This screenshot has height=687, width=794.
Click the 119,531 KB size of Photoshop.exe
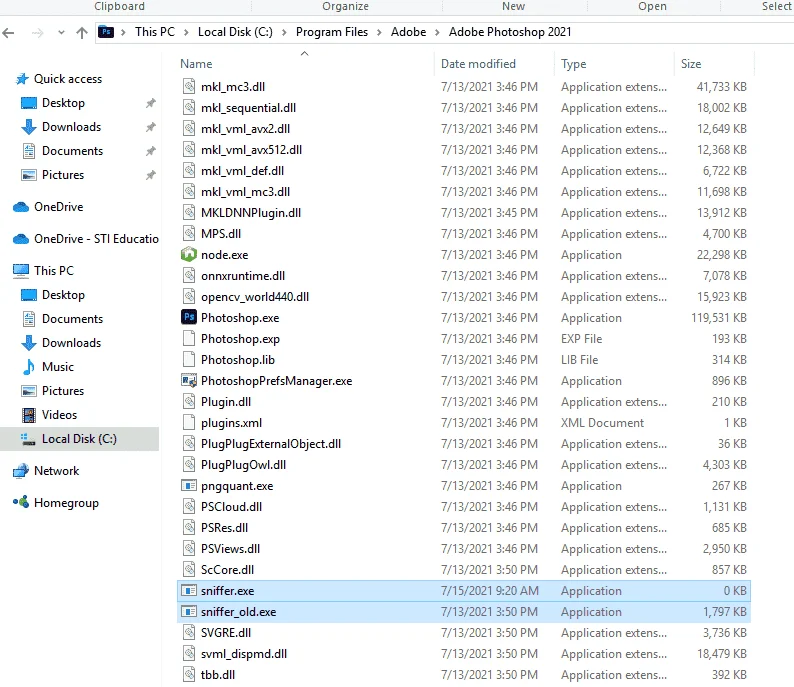(719, 318)
